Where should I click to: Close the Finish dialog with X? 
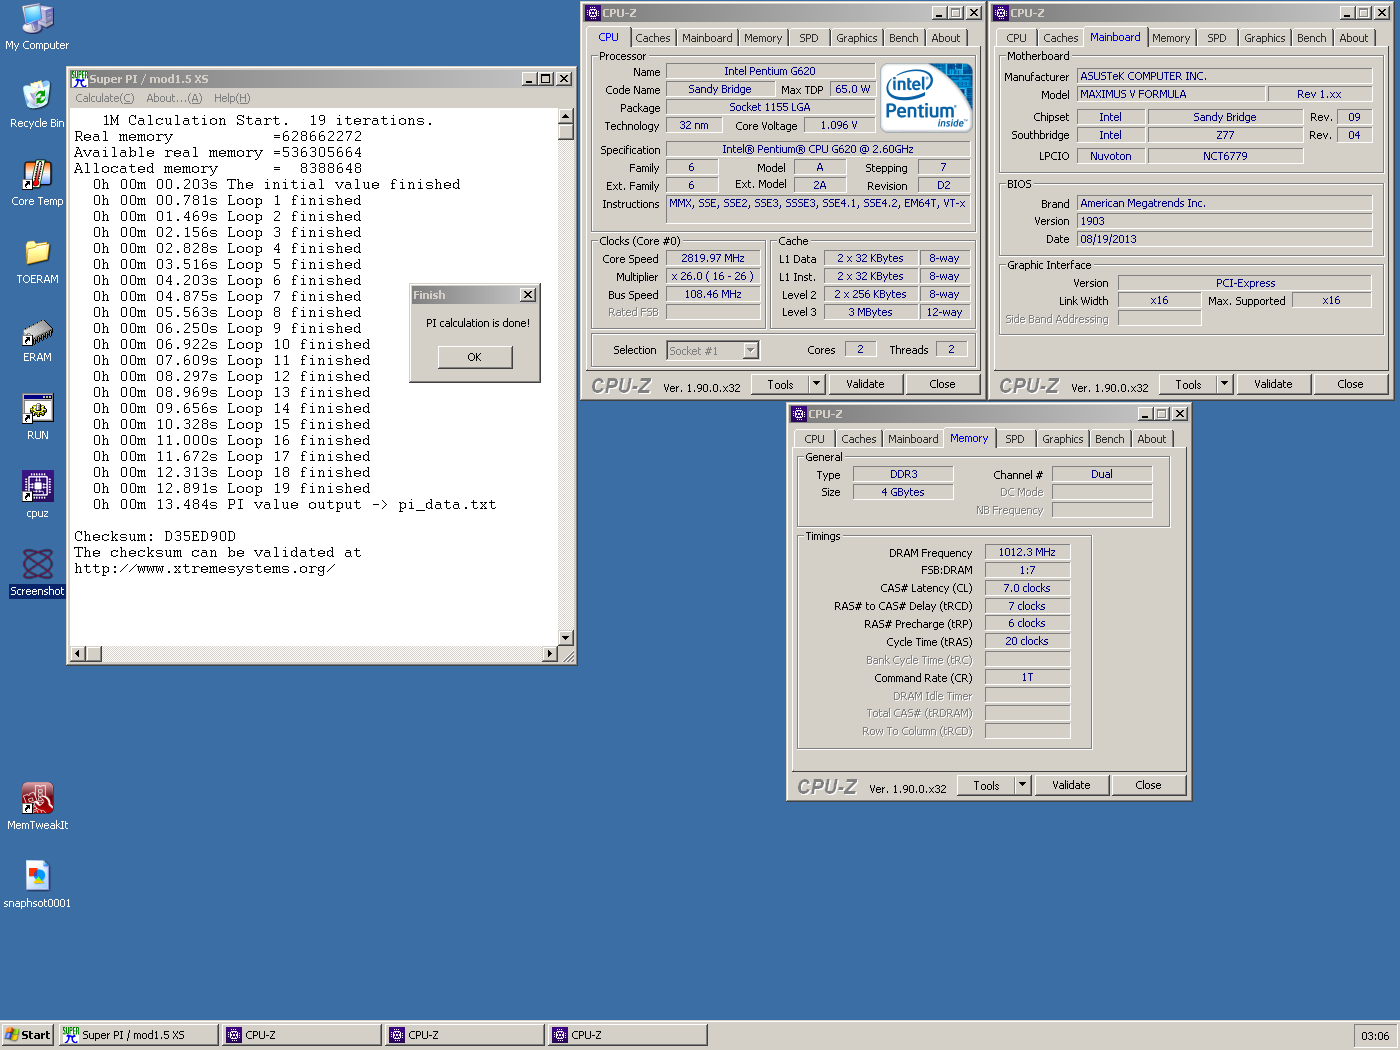coord(528,294)
